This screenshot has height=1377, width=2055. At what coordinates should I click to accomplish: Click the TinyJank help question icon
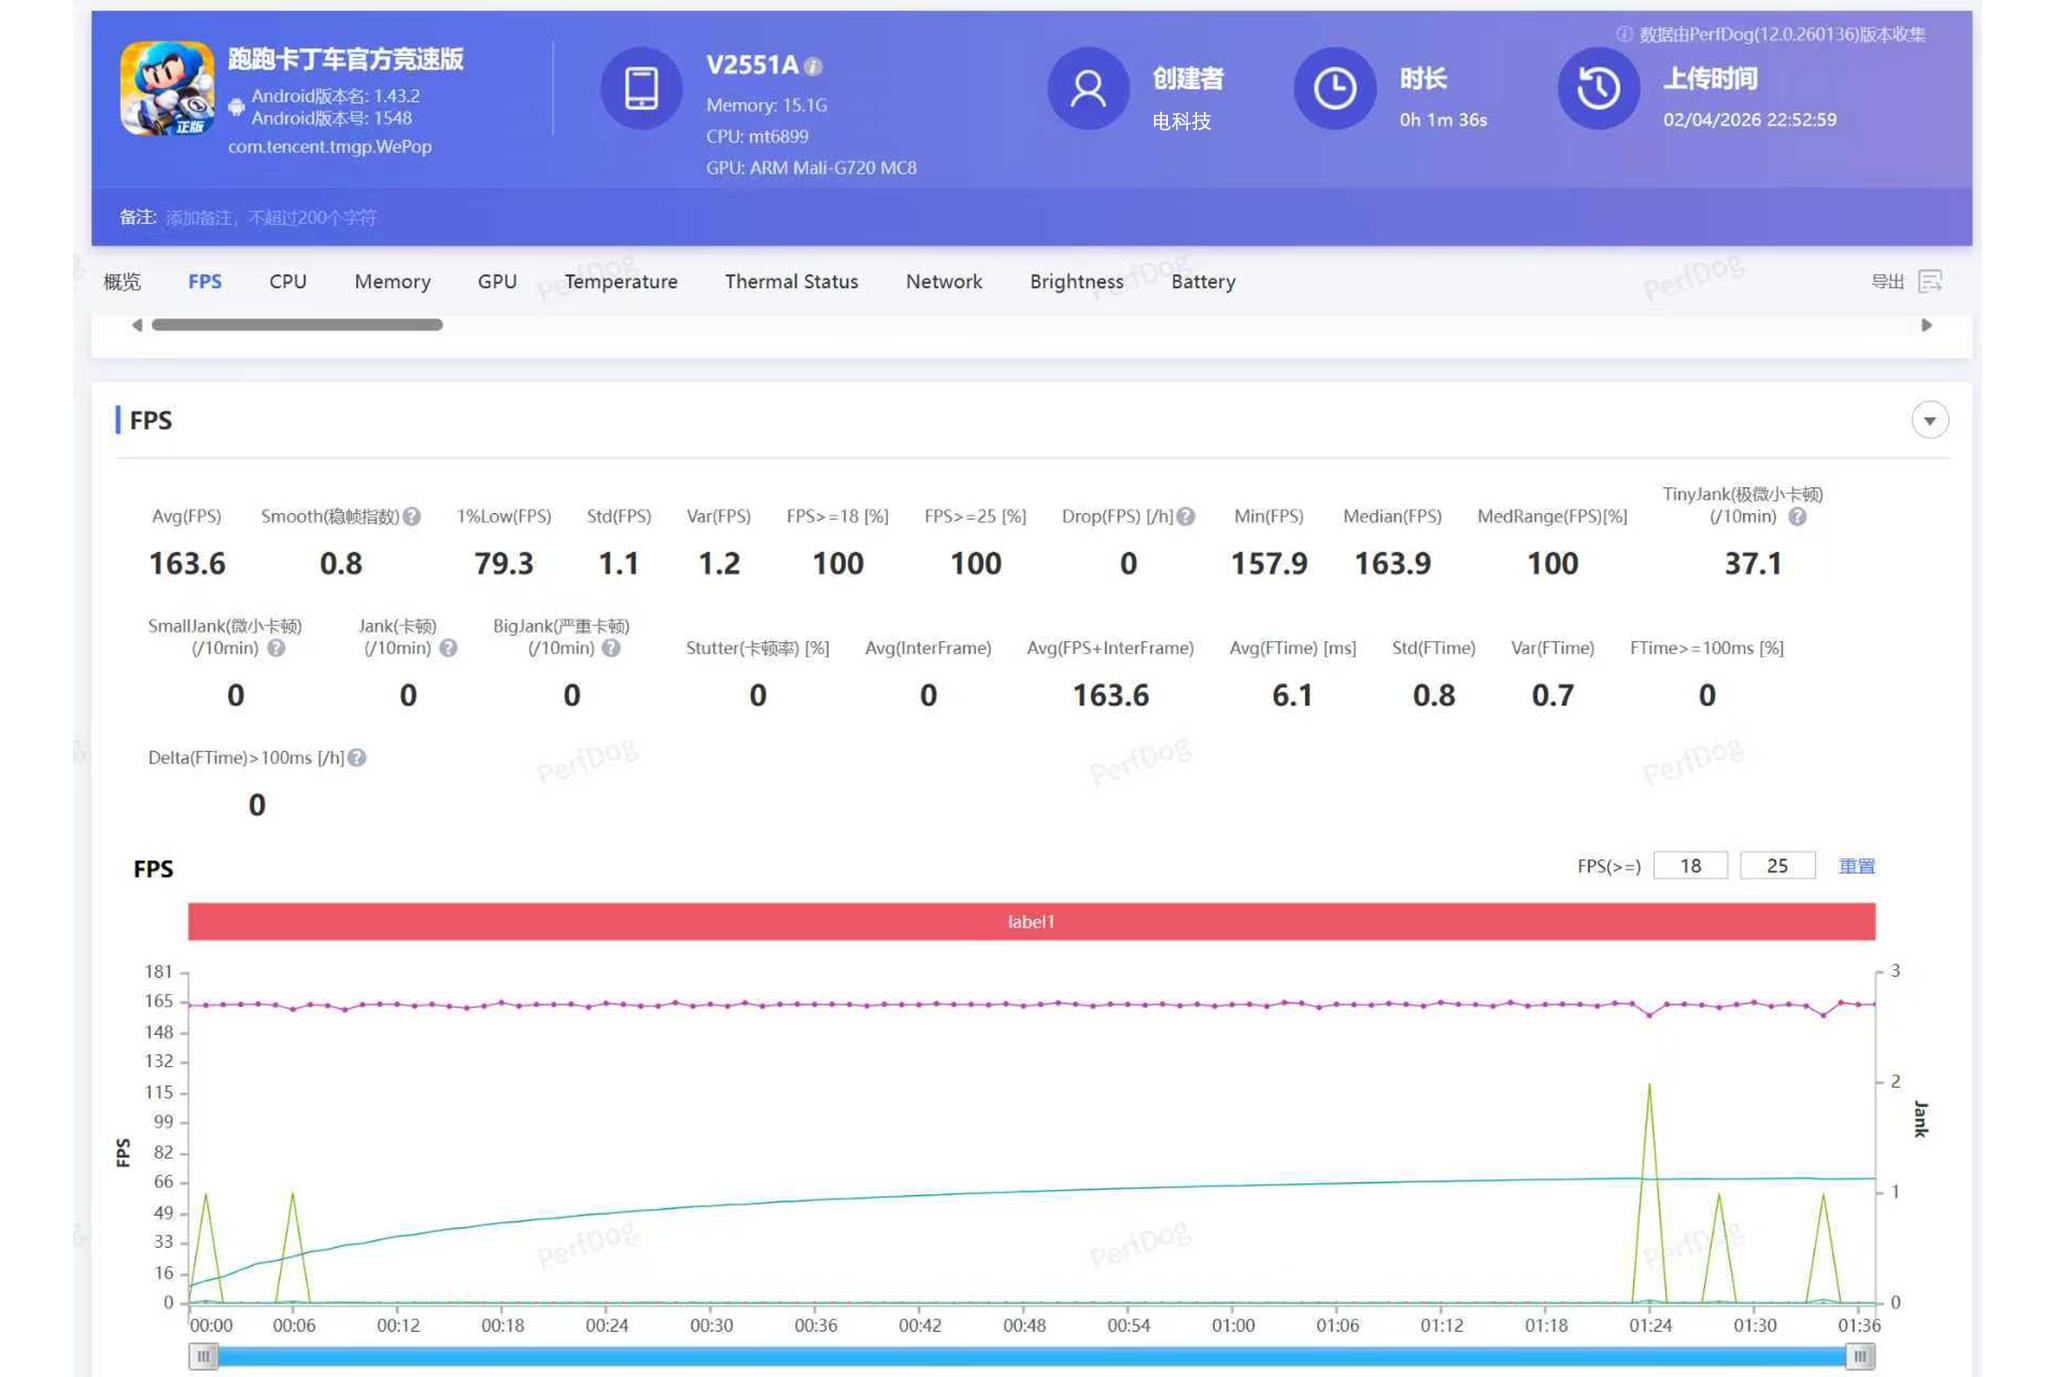tap(1797, 516)
